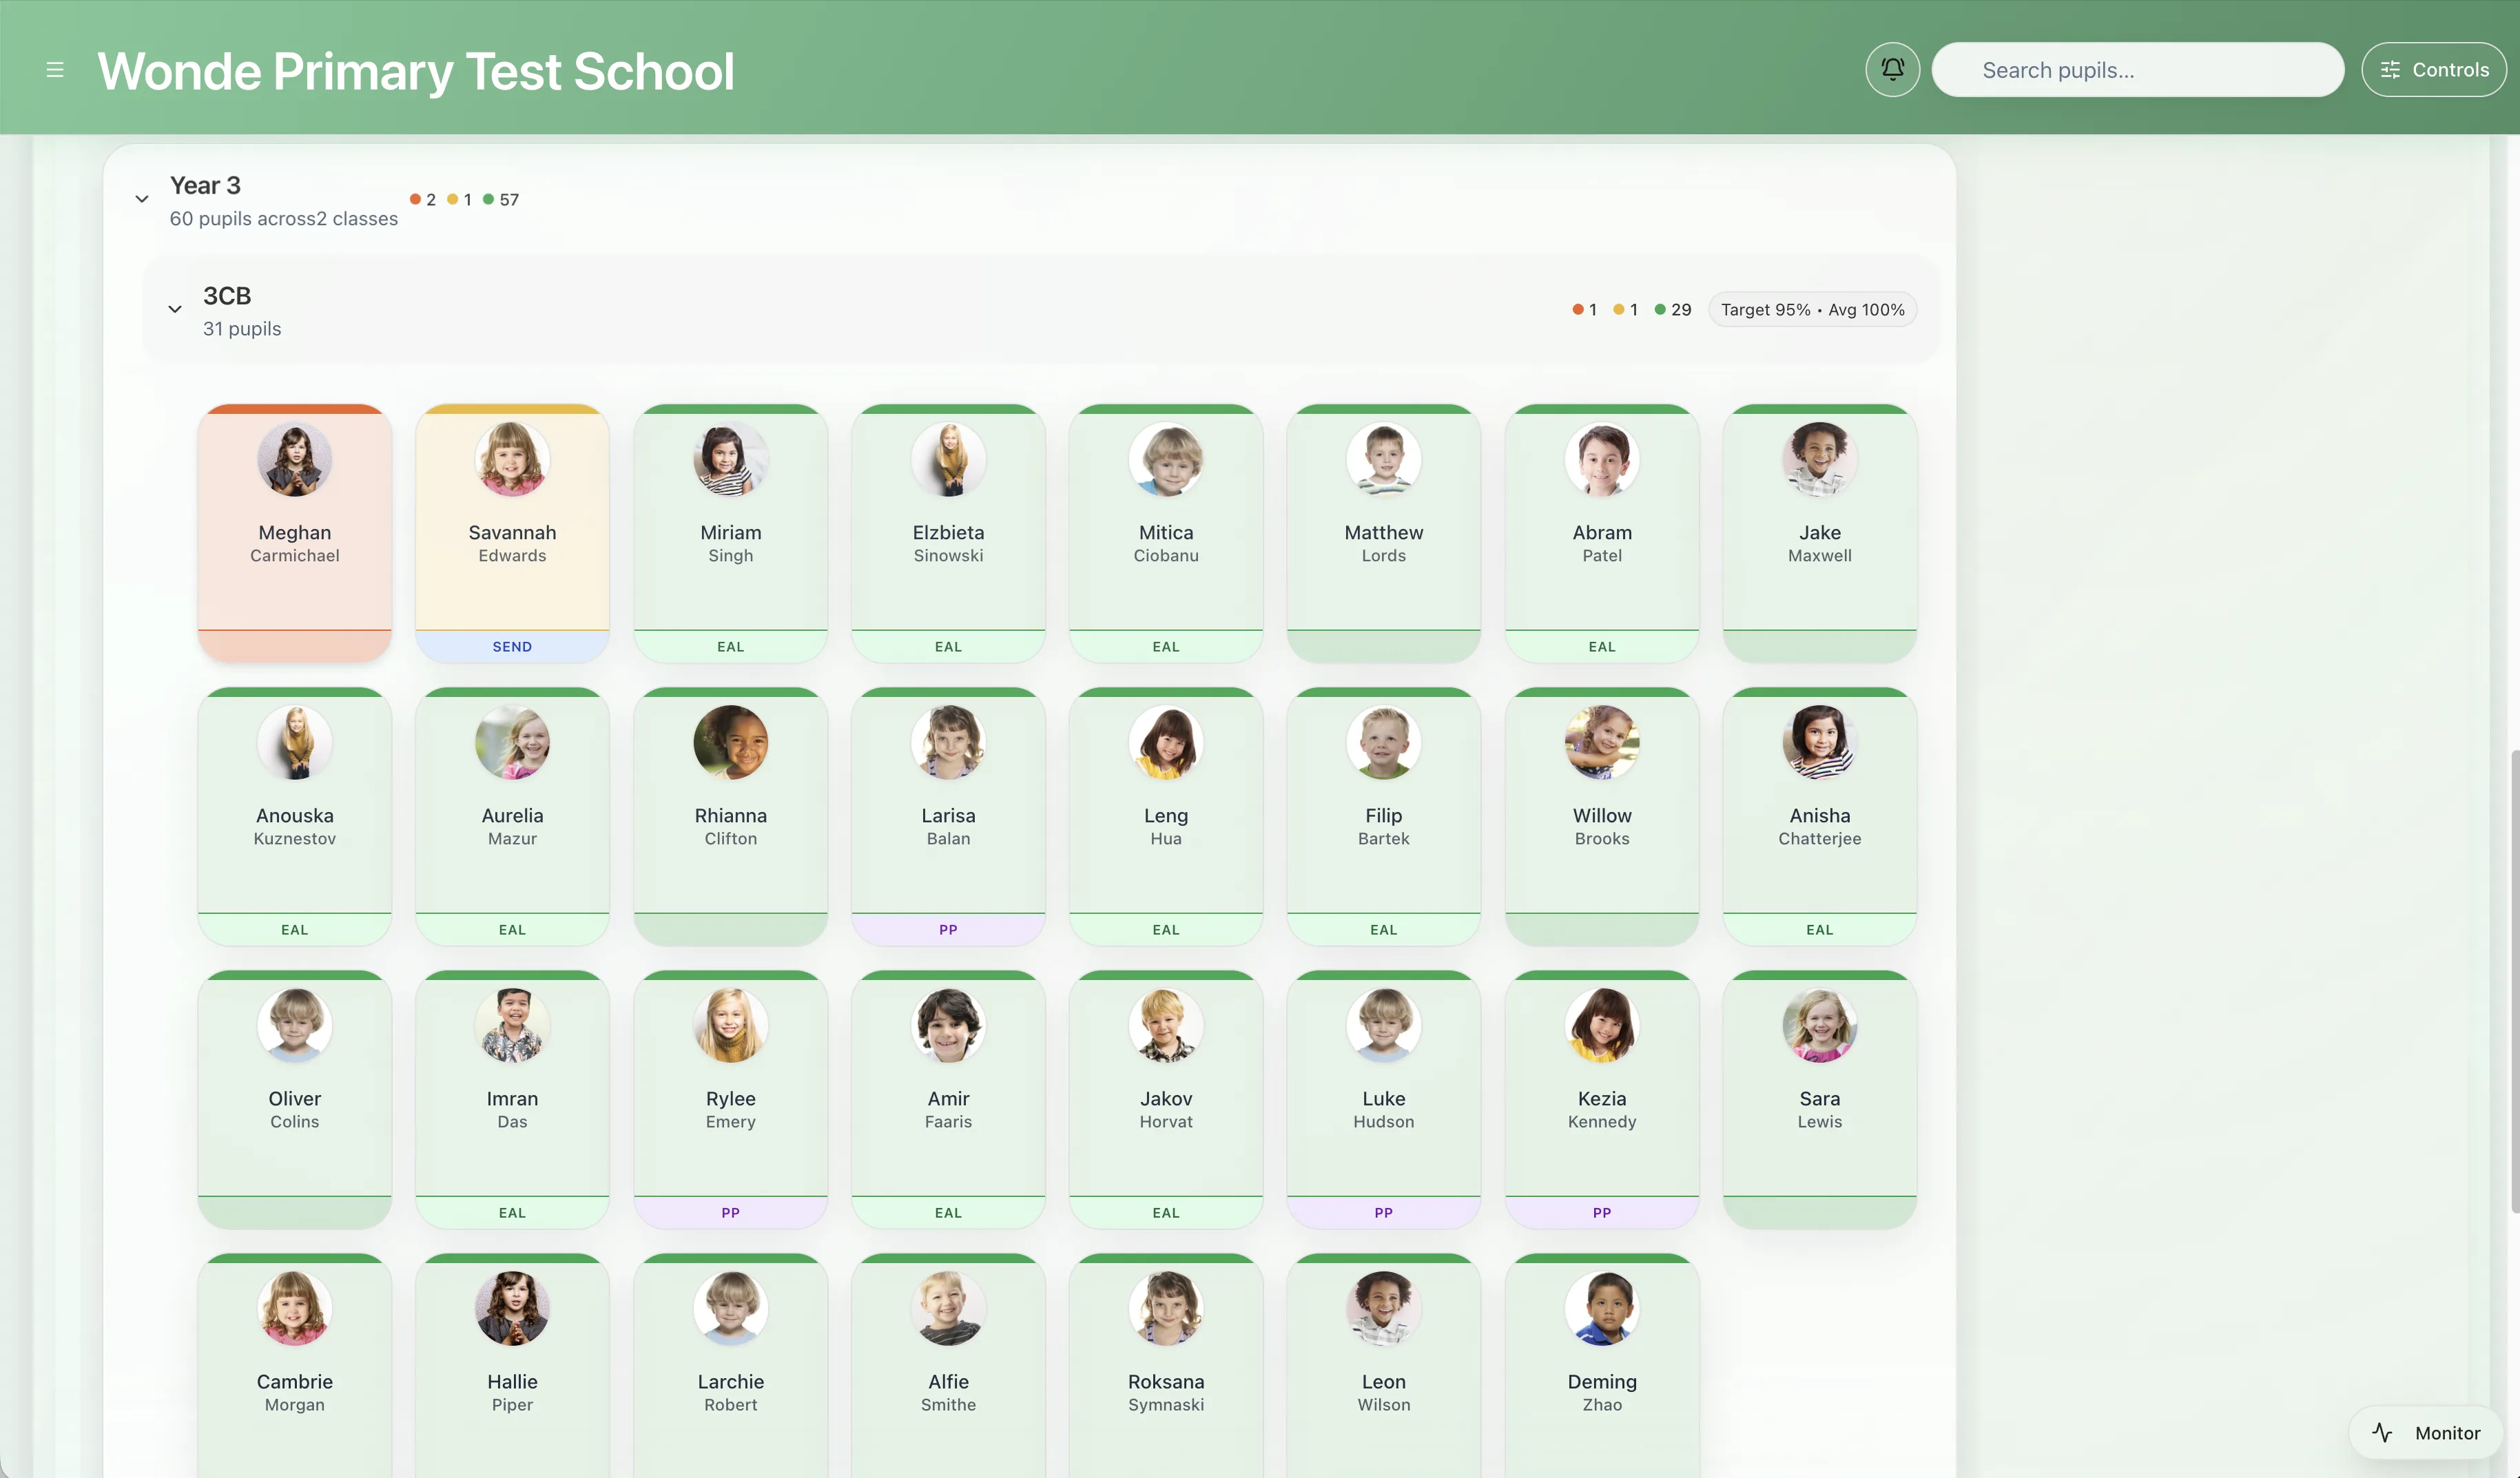The width and height of the screenshot is (2520, 1478).
Task: Toggle the EAL tag on Miriam Singh
Action: (730, 646)
